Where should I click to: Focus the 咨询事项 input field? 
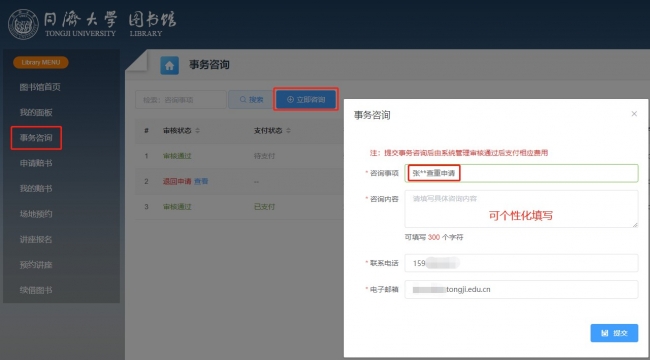click(521, 173)
